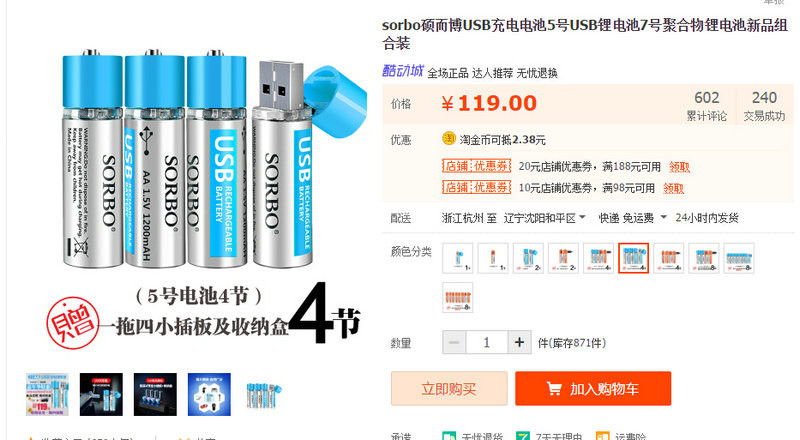800x440 pixels.
Task: Click the quantity input field
Action: pyautogui.click(x=487, y=343)
